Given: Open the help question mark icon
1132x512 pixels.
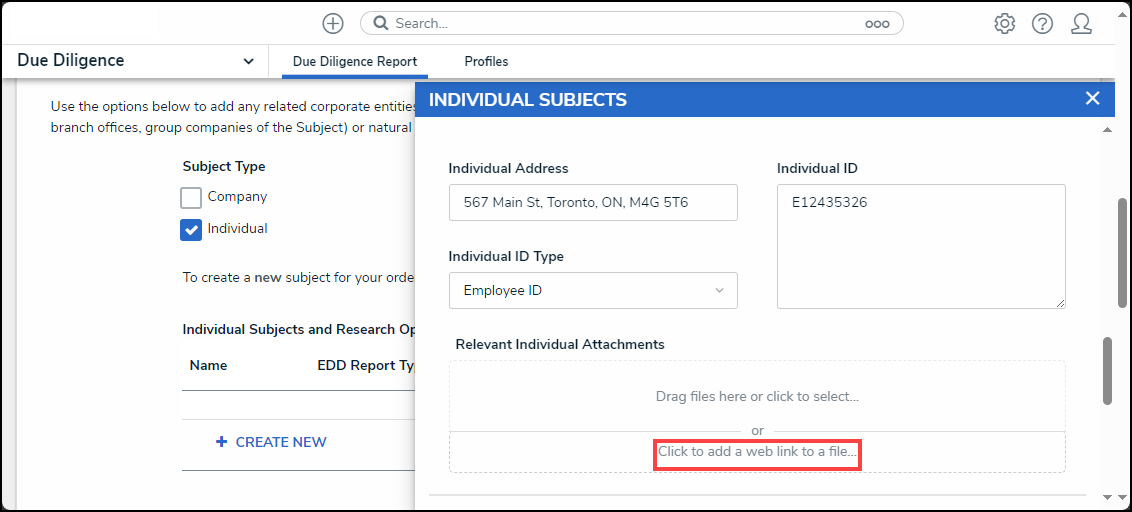Looking at the screenshot, I should pyautogui.click(x=1042, y=24).
